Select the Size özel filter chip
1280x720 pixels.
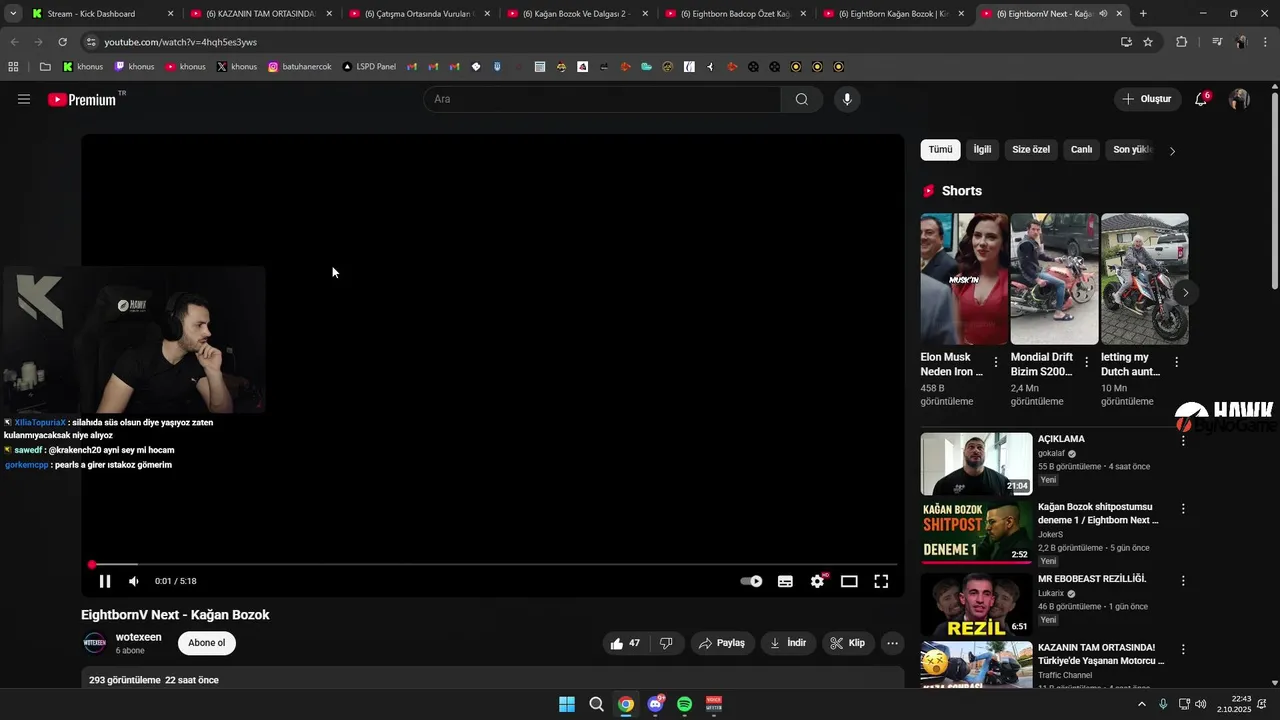[1031, 150]
